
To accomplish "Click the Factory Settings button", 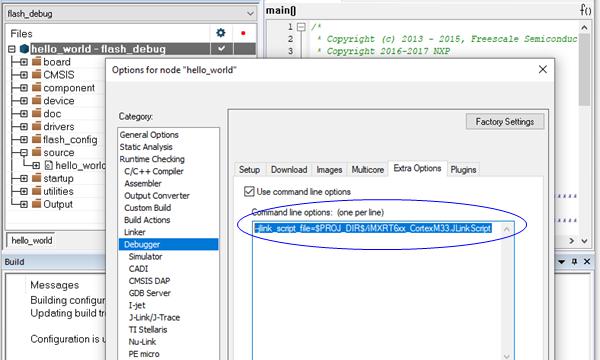I will coord(505,122).
